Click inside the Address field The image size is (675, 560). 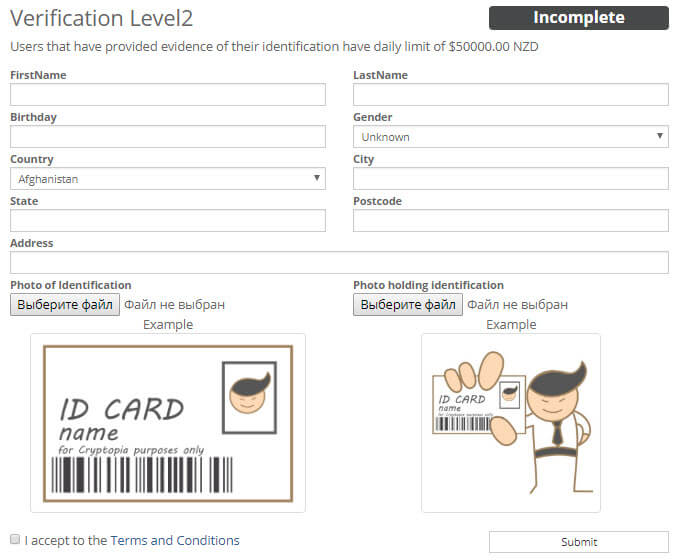pos(339,263)
